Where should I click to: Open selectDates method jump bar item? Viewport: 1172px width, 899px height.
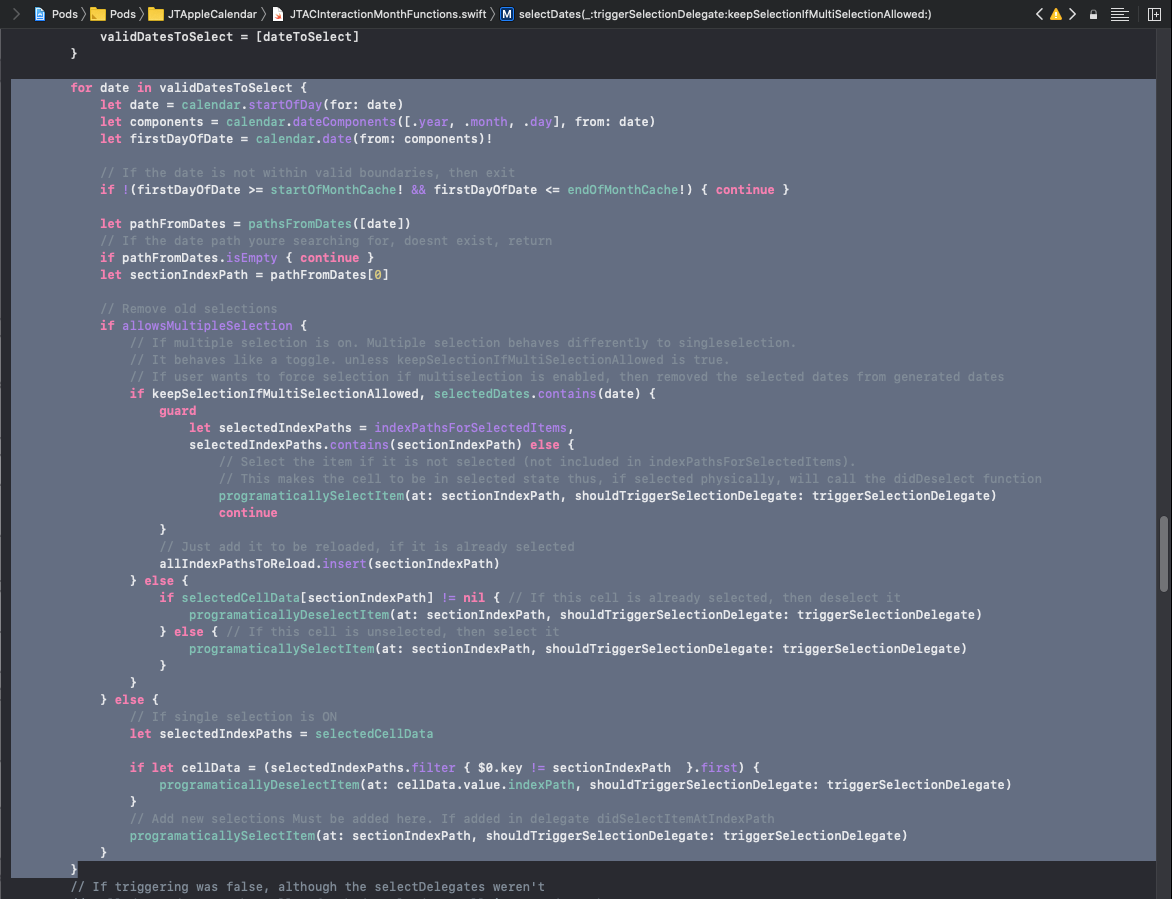pyautogui.click(x=716, y=14)
